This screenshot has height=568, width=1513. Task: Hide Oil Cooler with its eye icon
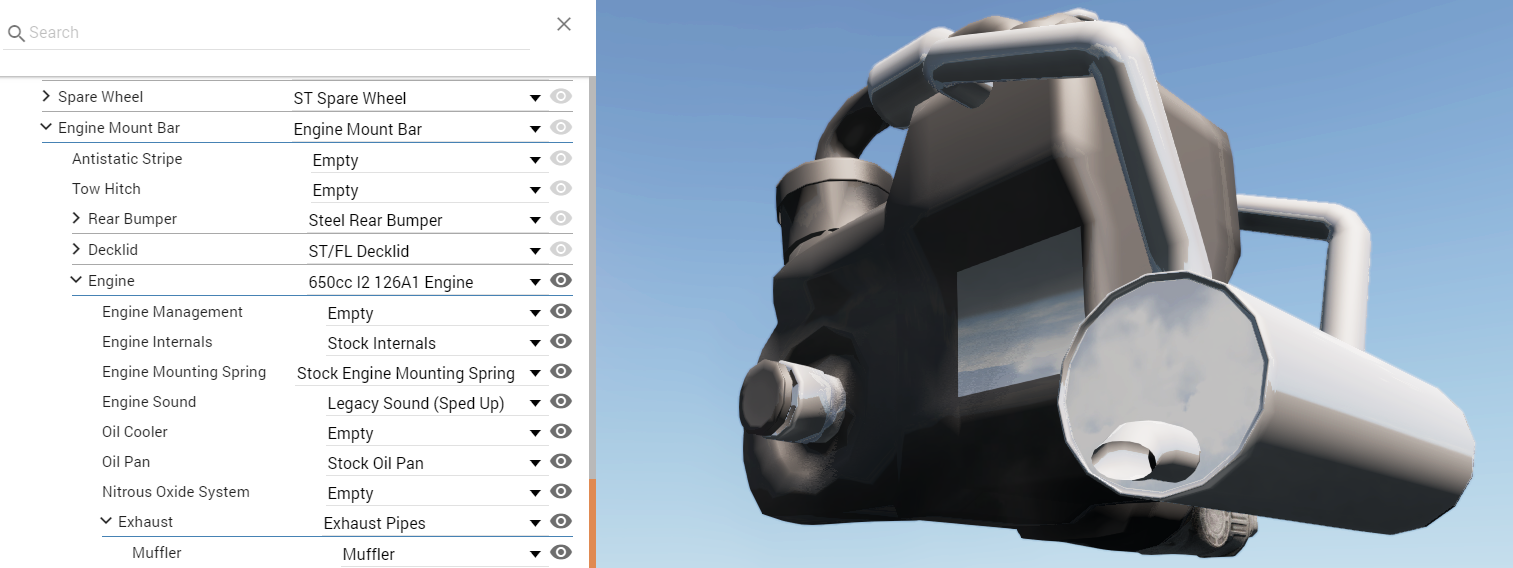tap(561, 431)
